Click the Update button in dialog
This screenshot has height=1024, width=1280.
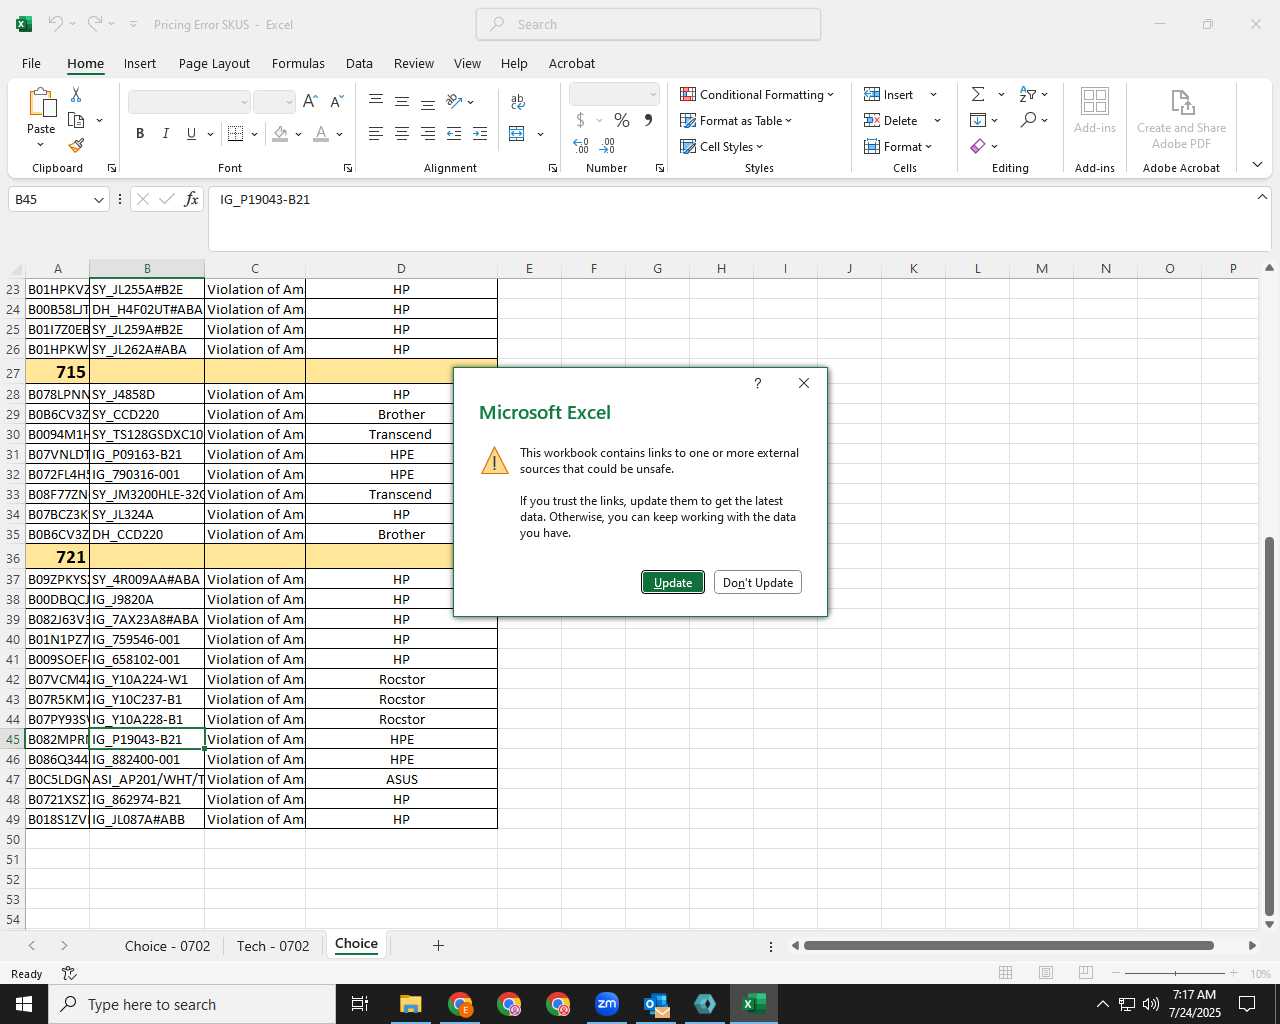[673, 582]
